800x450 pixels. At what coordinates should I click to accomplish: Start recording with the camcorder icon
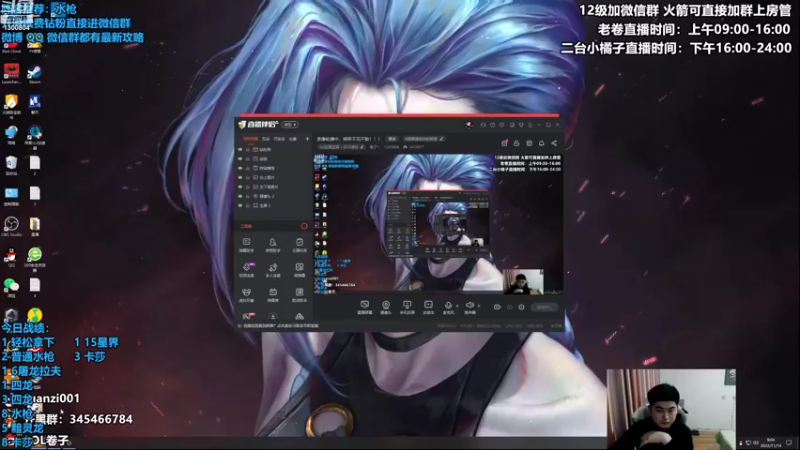497,307
